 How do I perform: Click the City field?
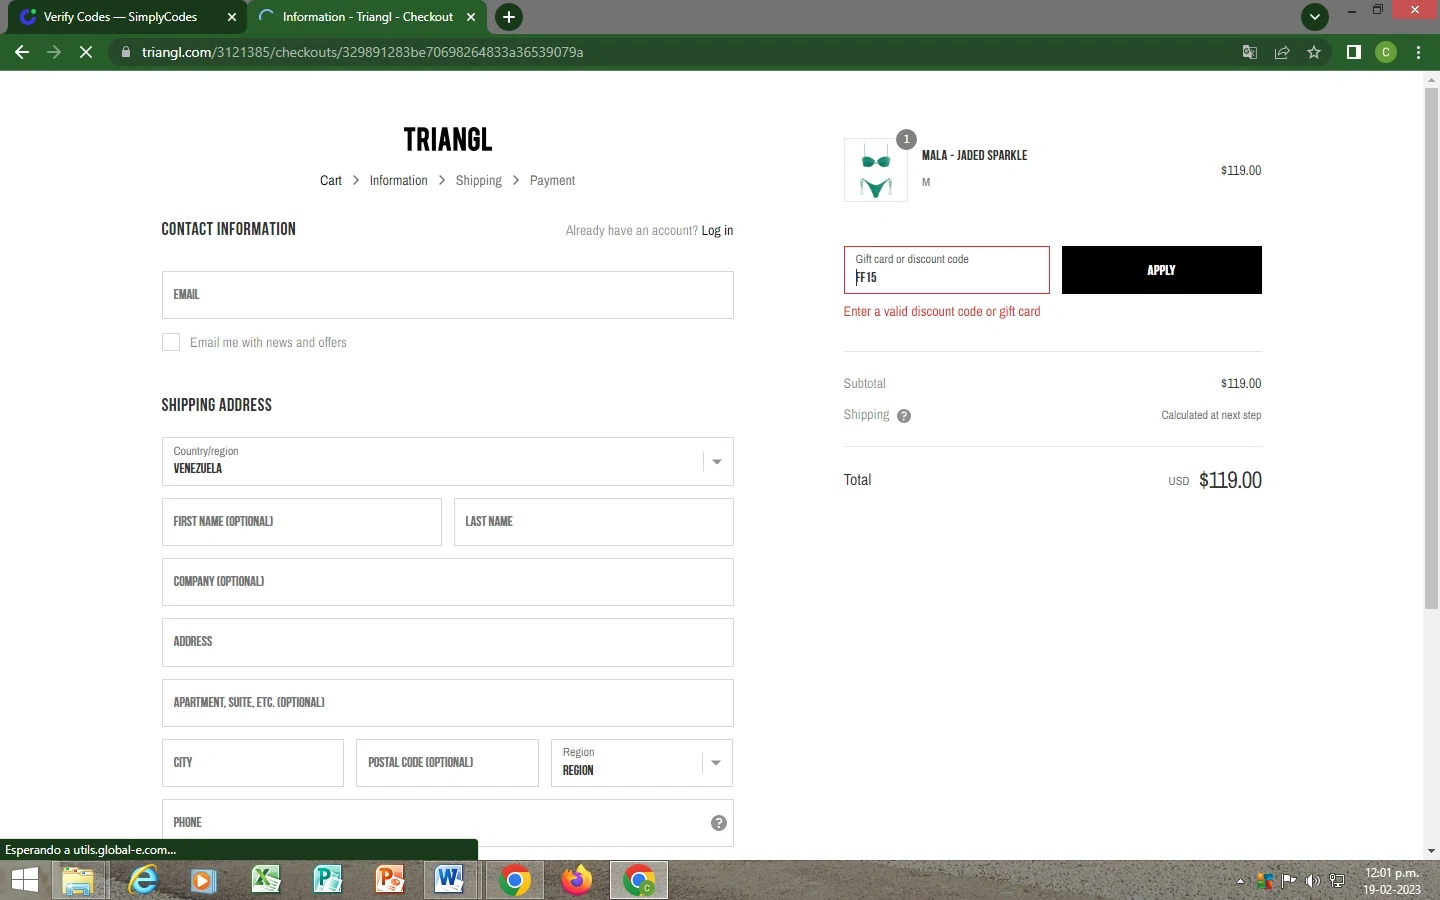pos(252,763)
